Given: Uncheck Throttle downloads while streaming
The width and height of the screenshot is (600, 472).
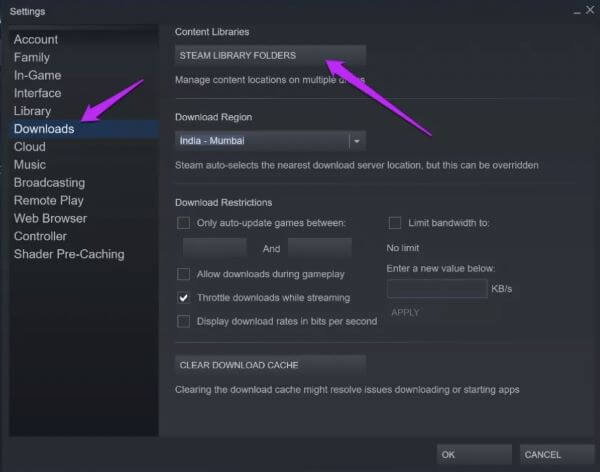Looking at the screenshot, I should click(183, 298).
